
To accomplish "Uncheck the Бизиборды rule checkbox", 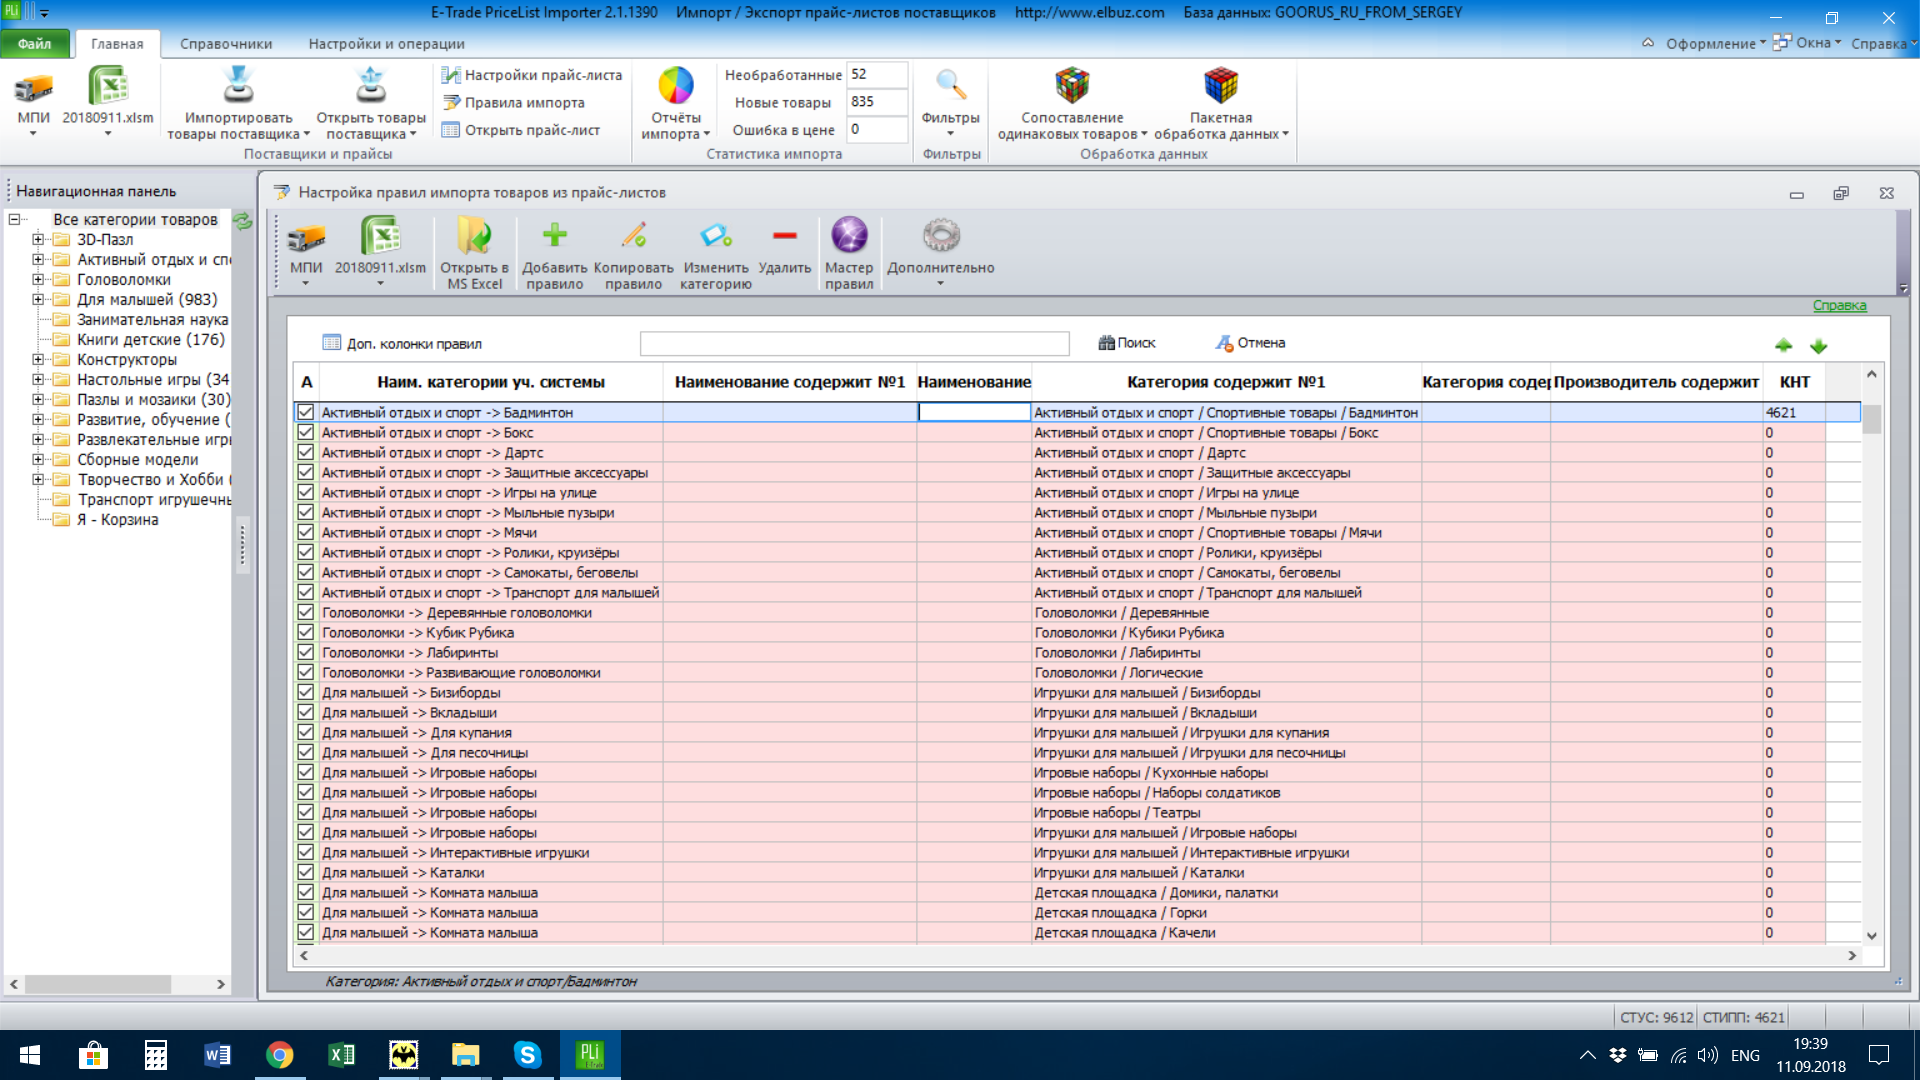I will click(x=306, y=692).
